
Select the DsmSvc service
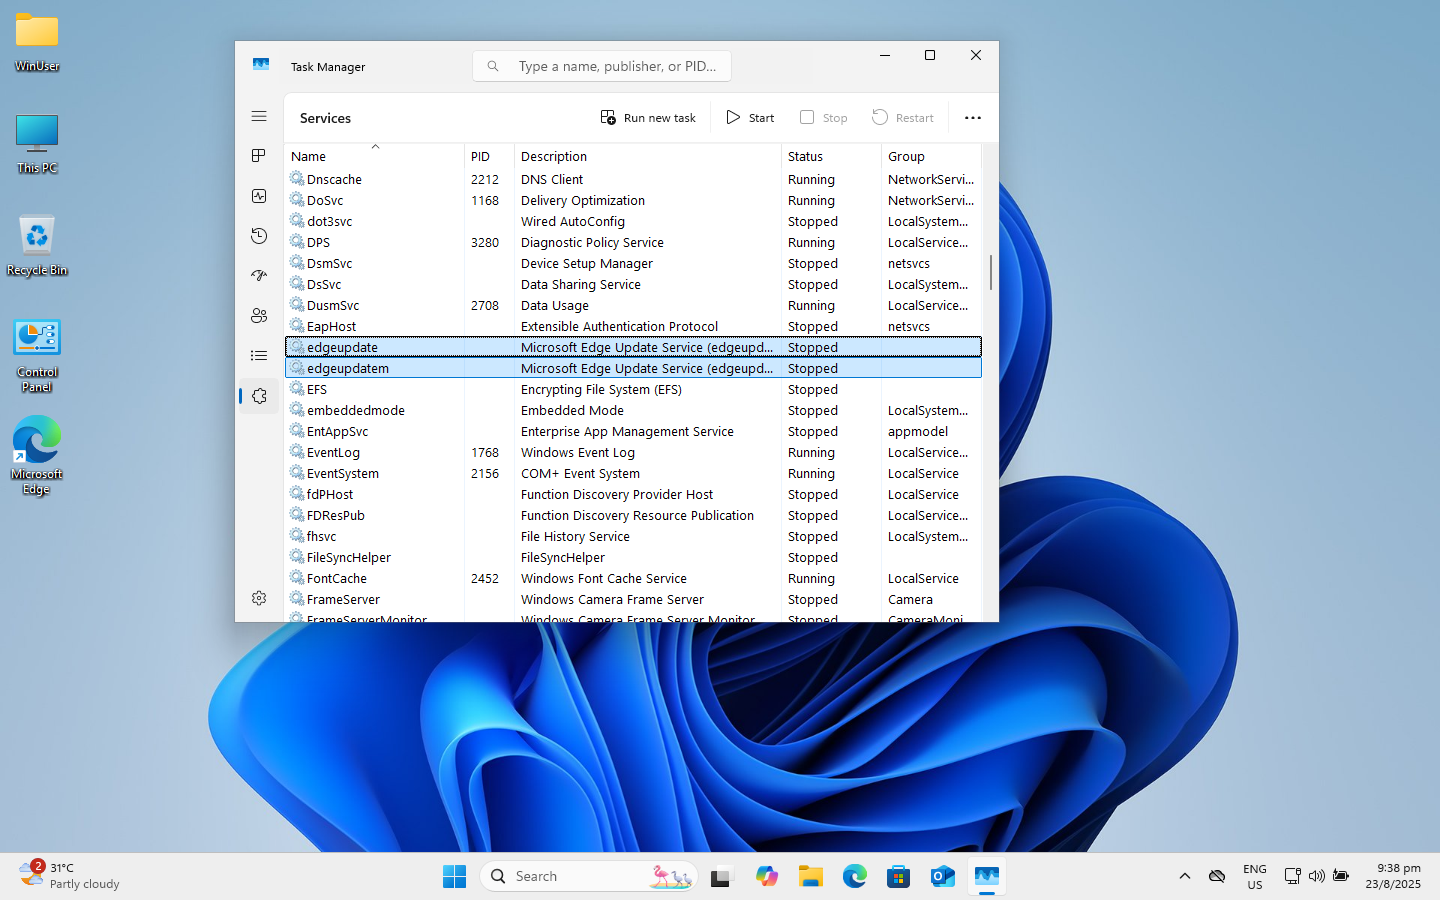click(633, 263)
